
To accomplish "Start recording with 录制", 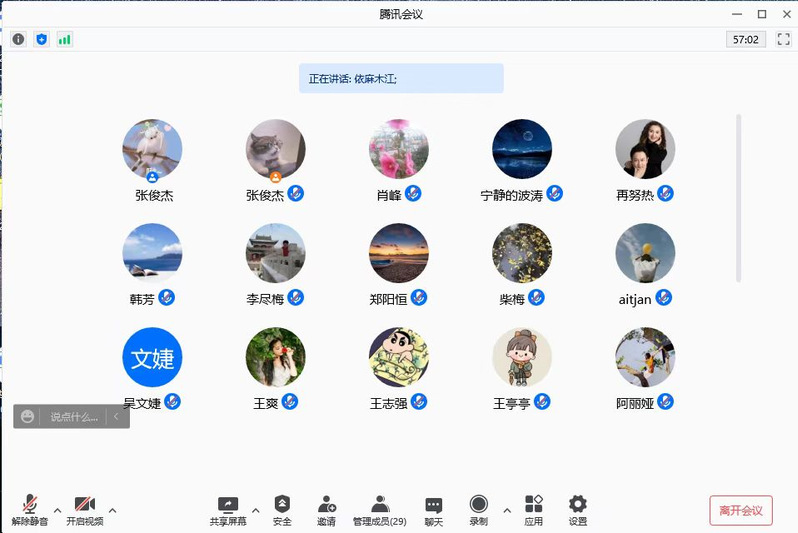I will [x=478, y=511].
